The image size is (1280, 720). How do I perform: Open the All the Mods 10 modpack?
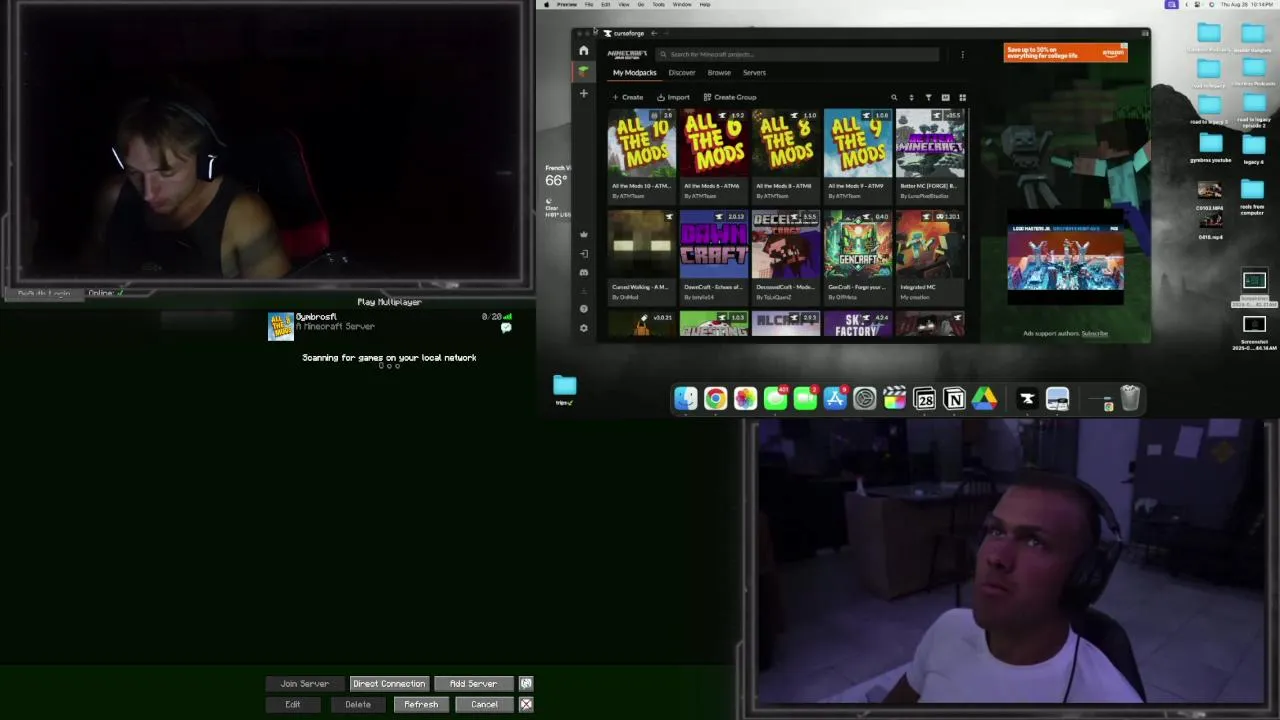(x=642, y=154)
